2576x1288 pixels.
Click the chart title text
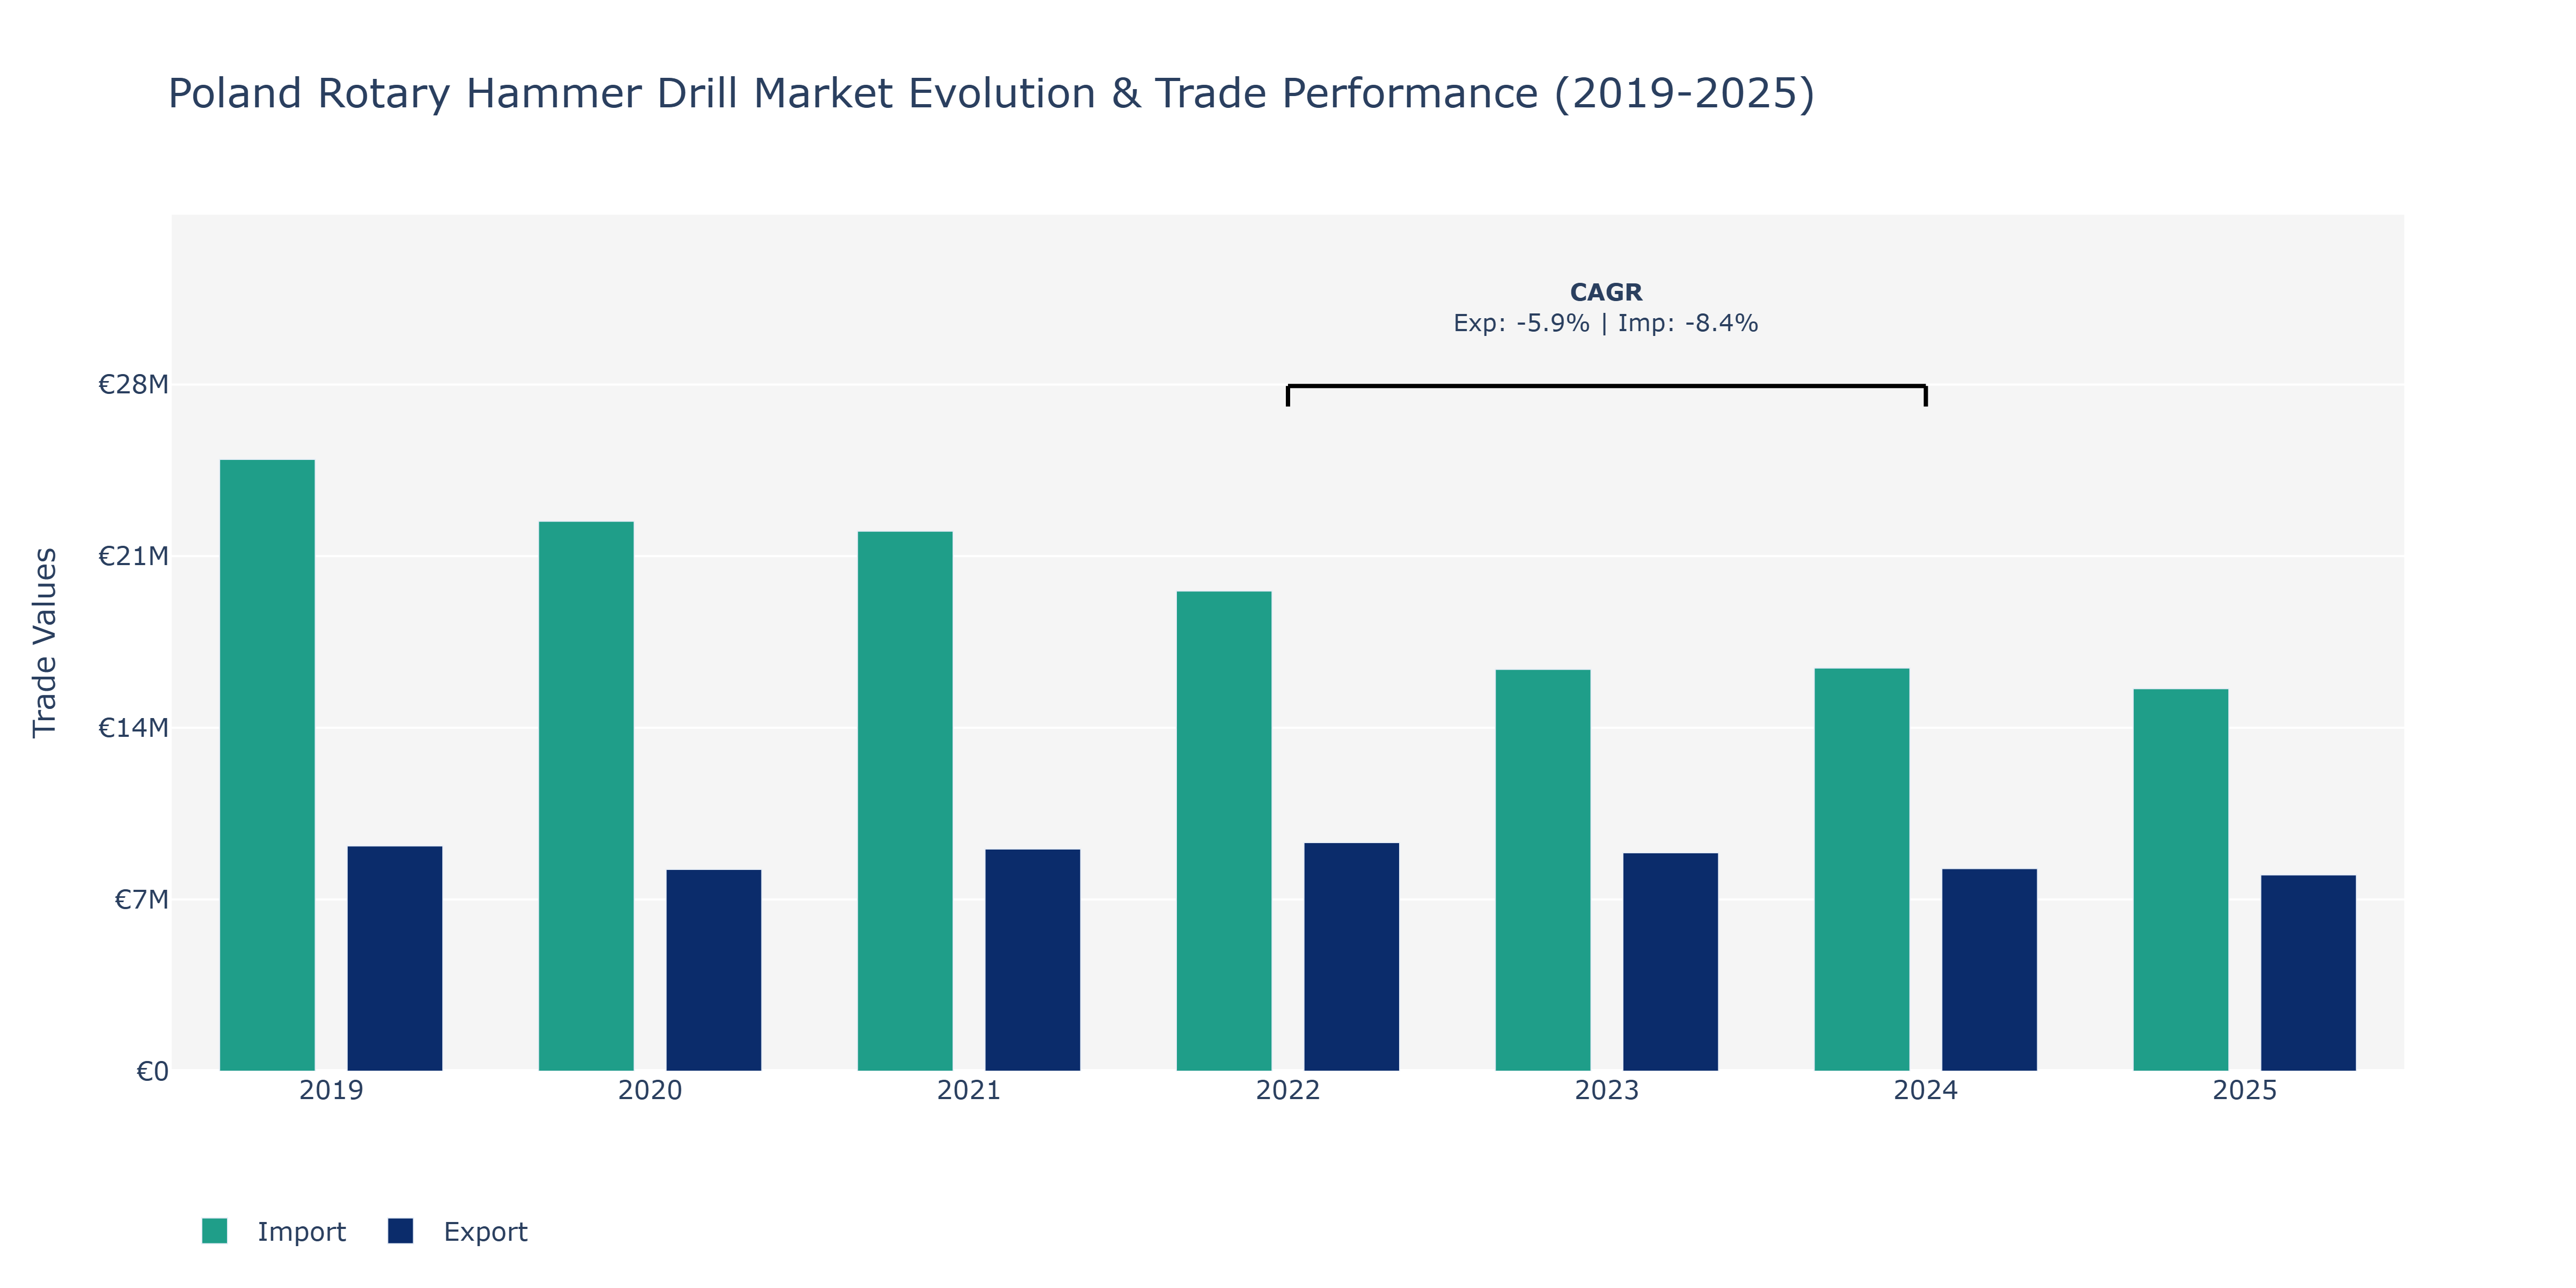(x=991, y=94)
